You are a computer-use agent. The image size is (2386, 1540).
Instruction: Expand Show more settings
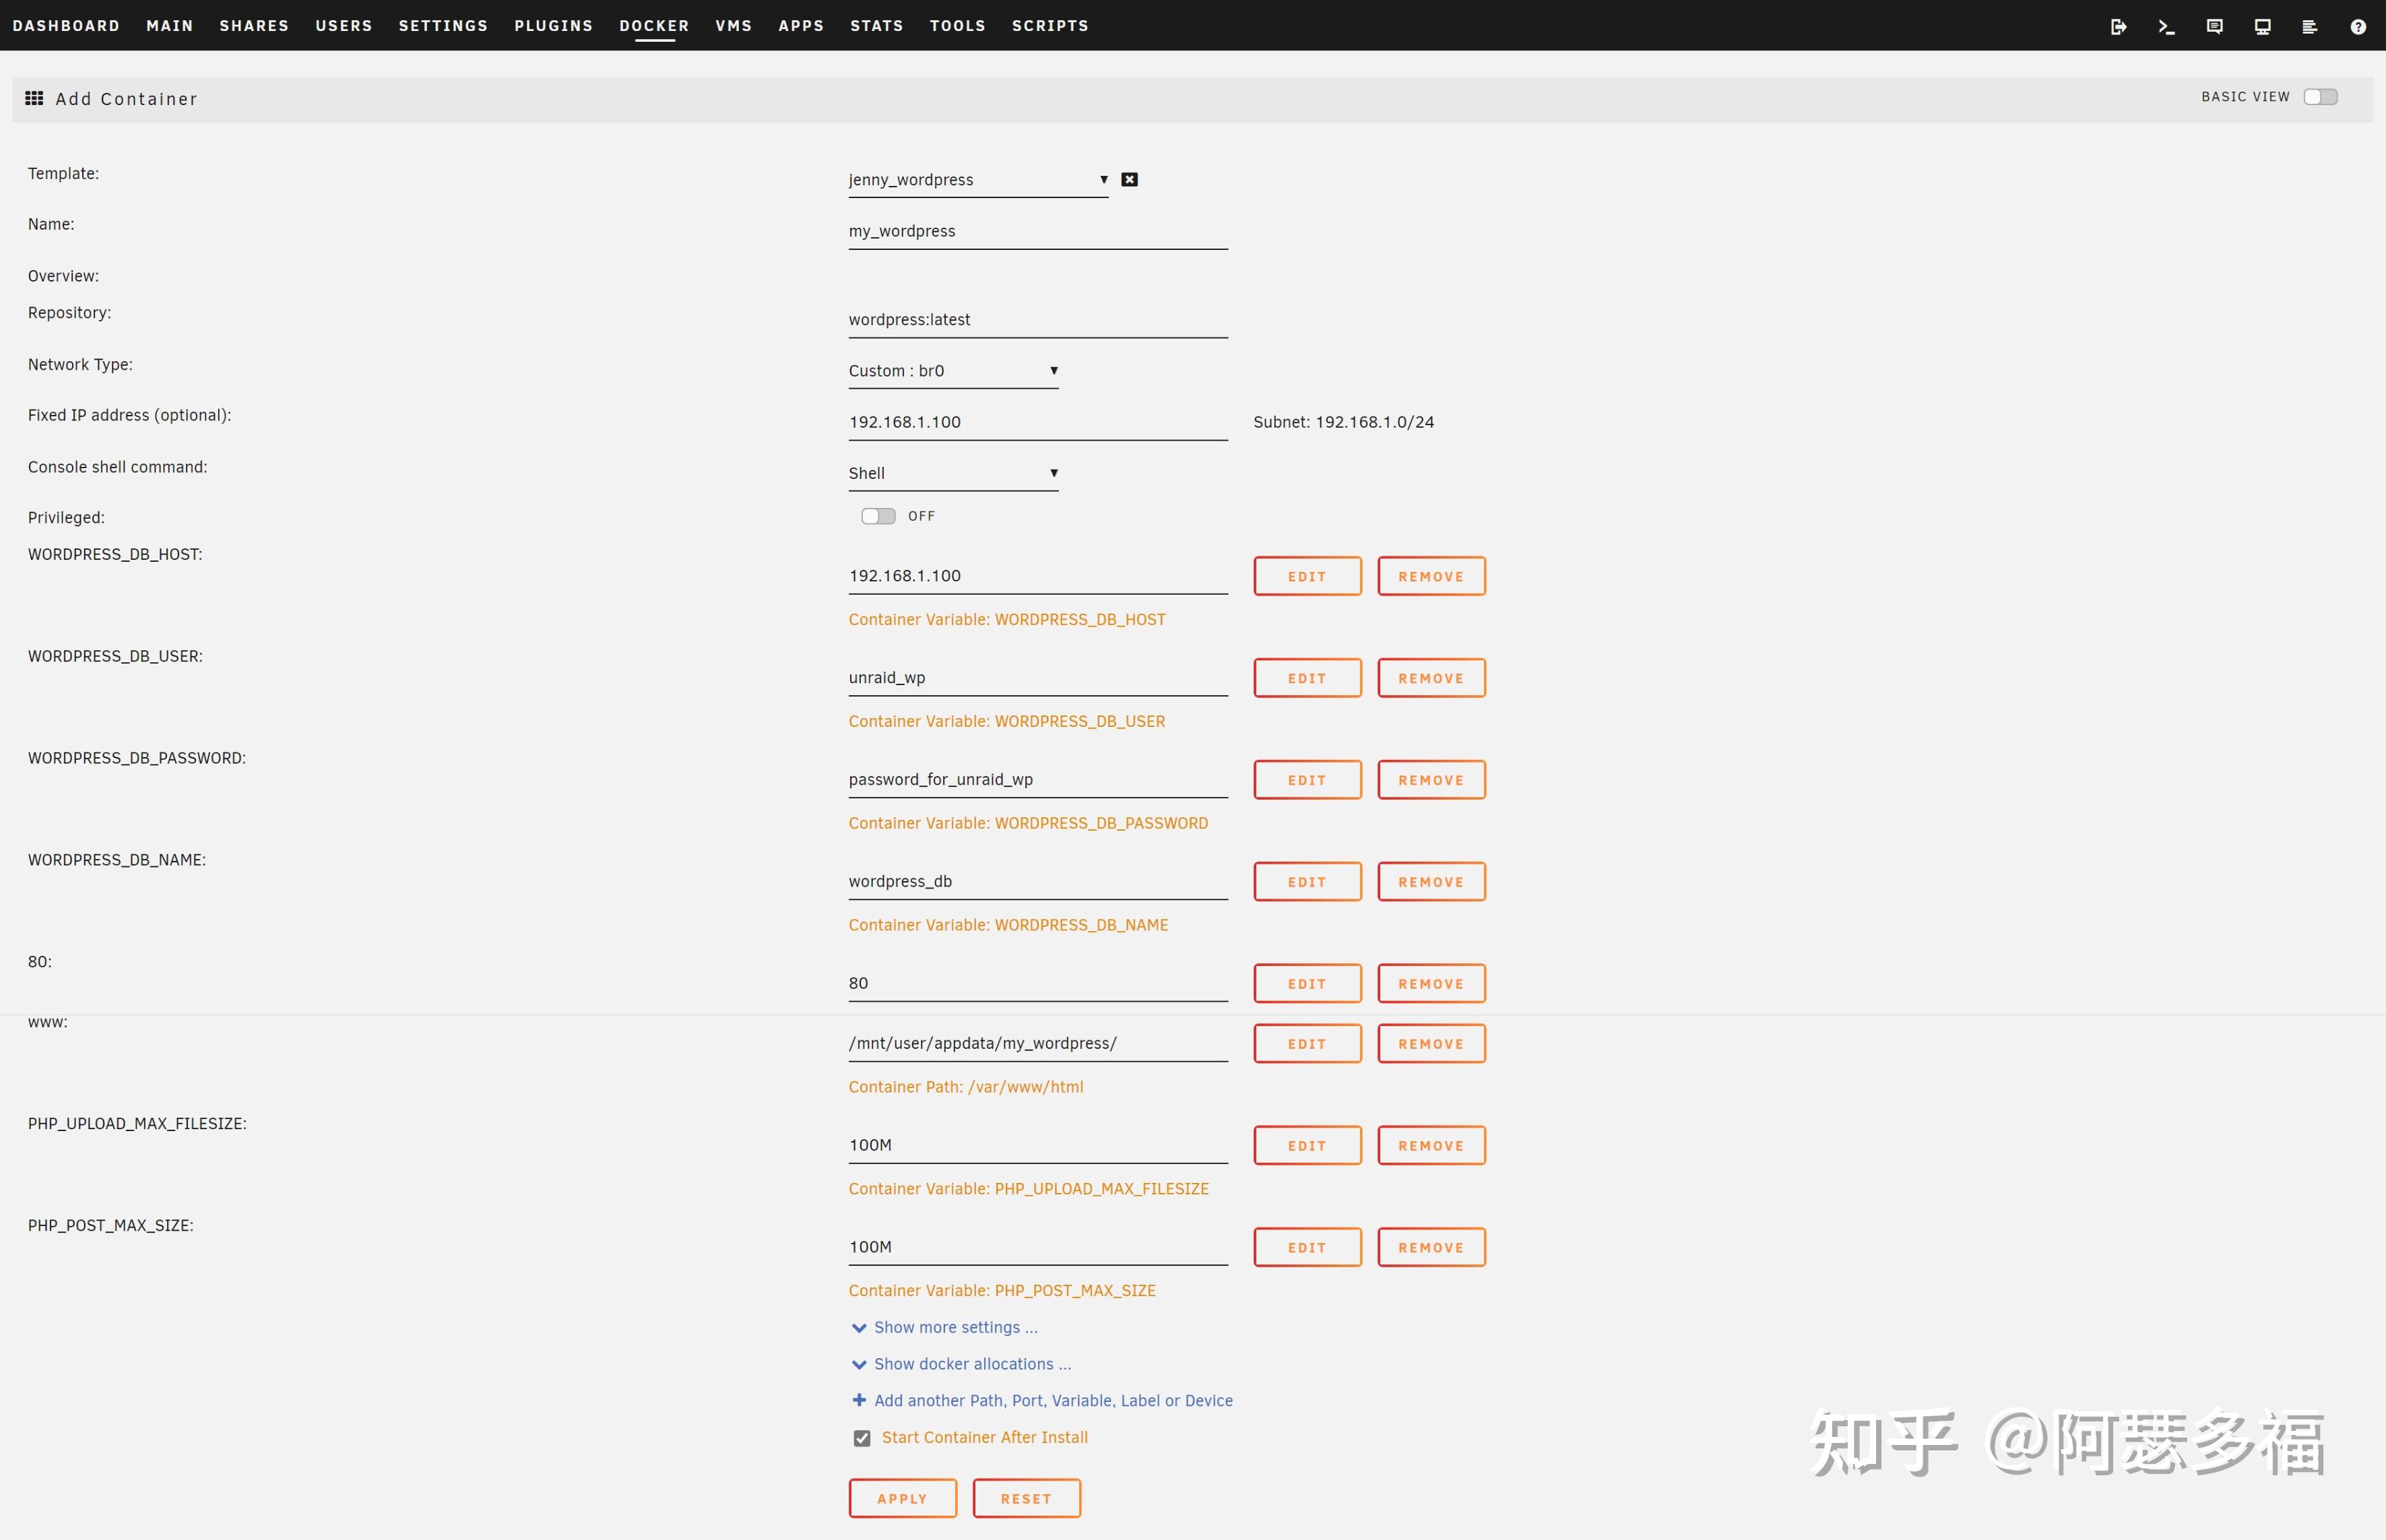point(944,1327)
